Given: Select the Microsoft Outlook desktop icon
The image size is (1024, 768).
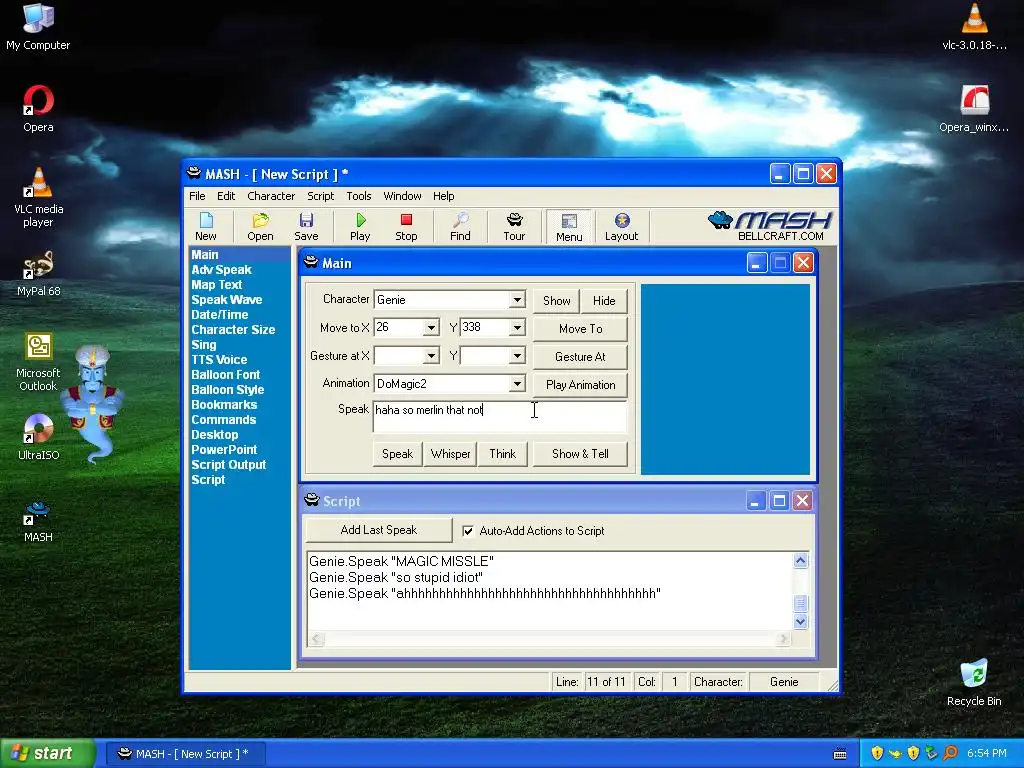Looking at the screenshot, I should click(x=38, y=362).
